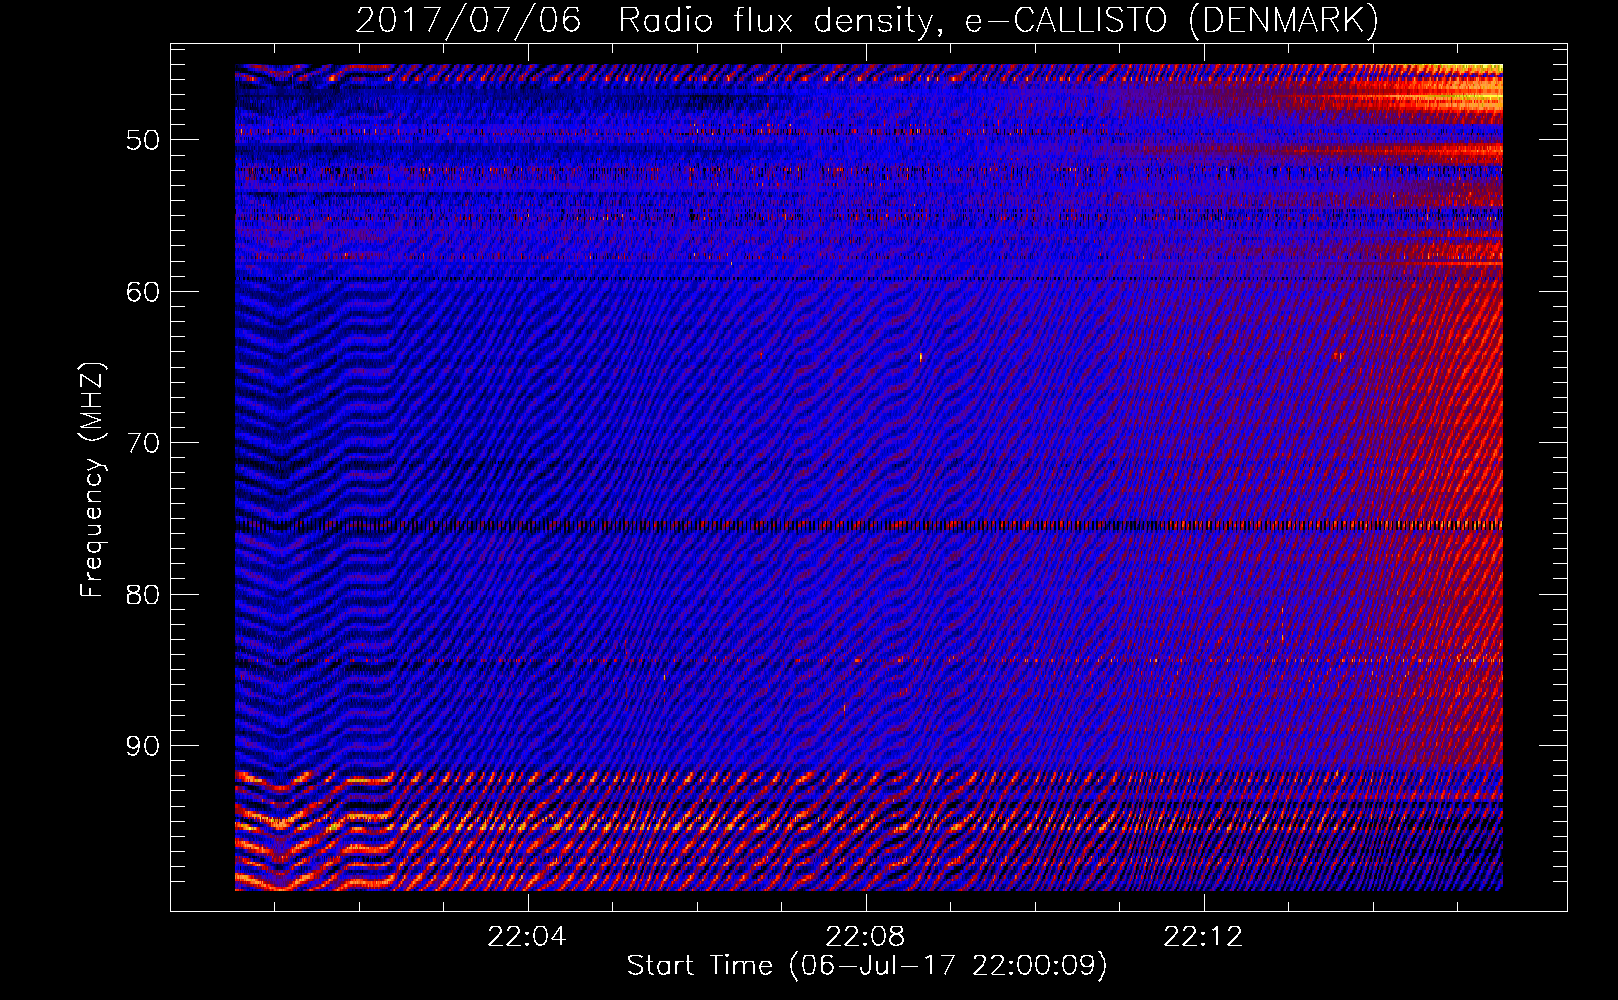The width and height of the screenshot is (1618, 1000).
Task: Click the 22:08 time tick label
Action: (x=865, y=937)
